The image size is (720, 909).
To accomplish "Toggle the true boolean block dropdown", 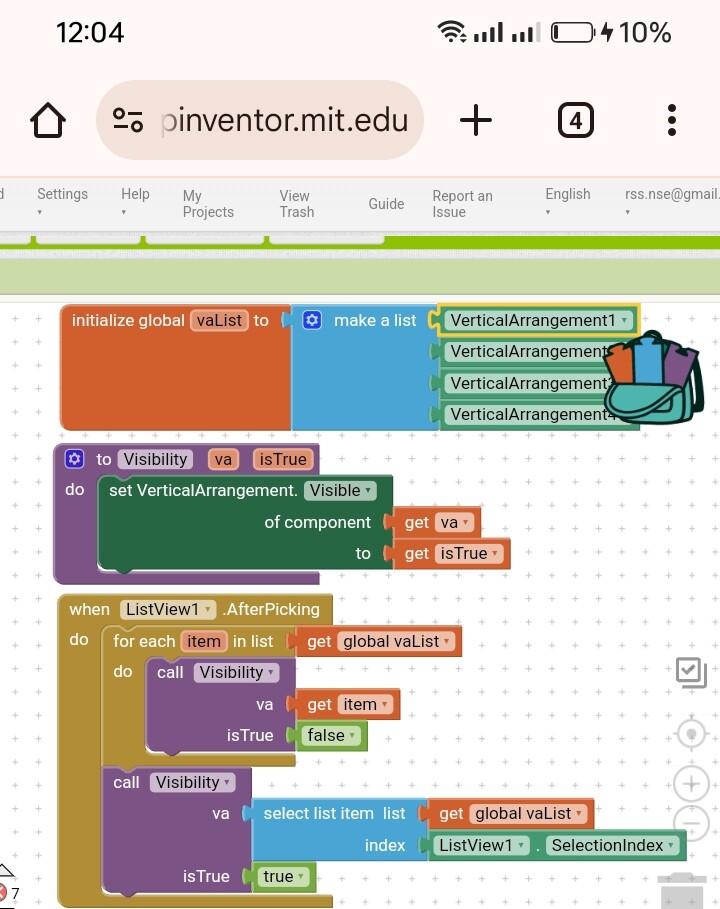I will point(284,877).
